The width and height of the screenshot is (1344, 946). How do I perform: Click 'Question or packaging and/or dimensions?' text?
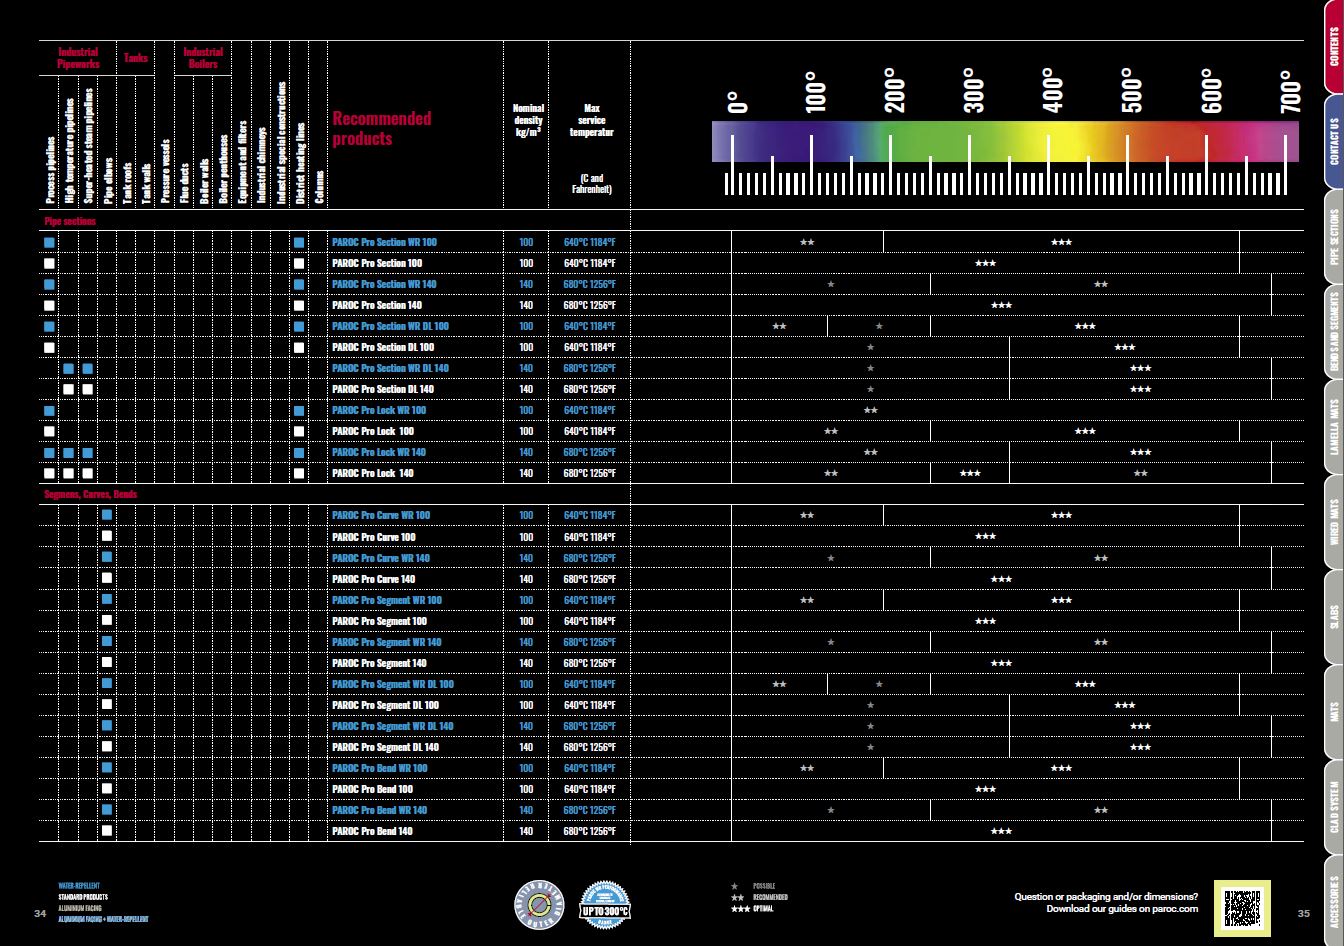click(1106, 897)
